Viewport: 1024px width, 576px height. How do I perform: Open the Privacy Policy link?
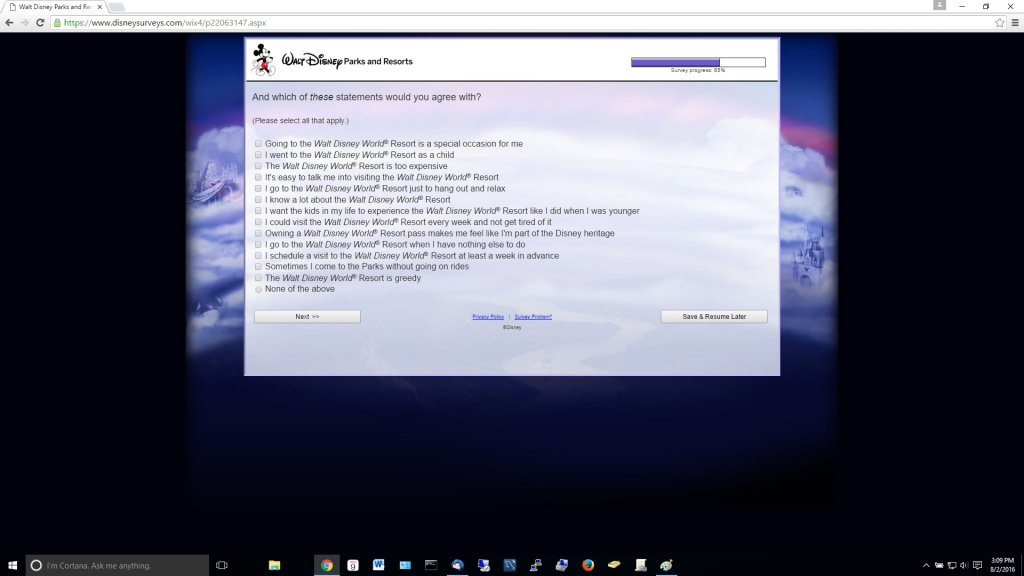pos(488,316)
